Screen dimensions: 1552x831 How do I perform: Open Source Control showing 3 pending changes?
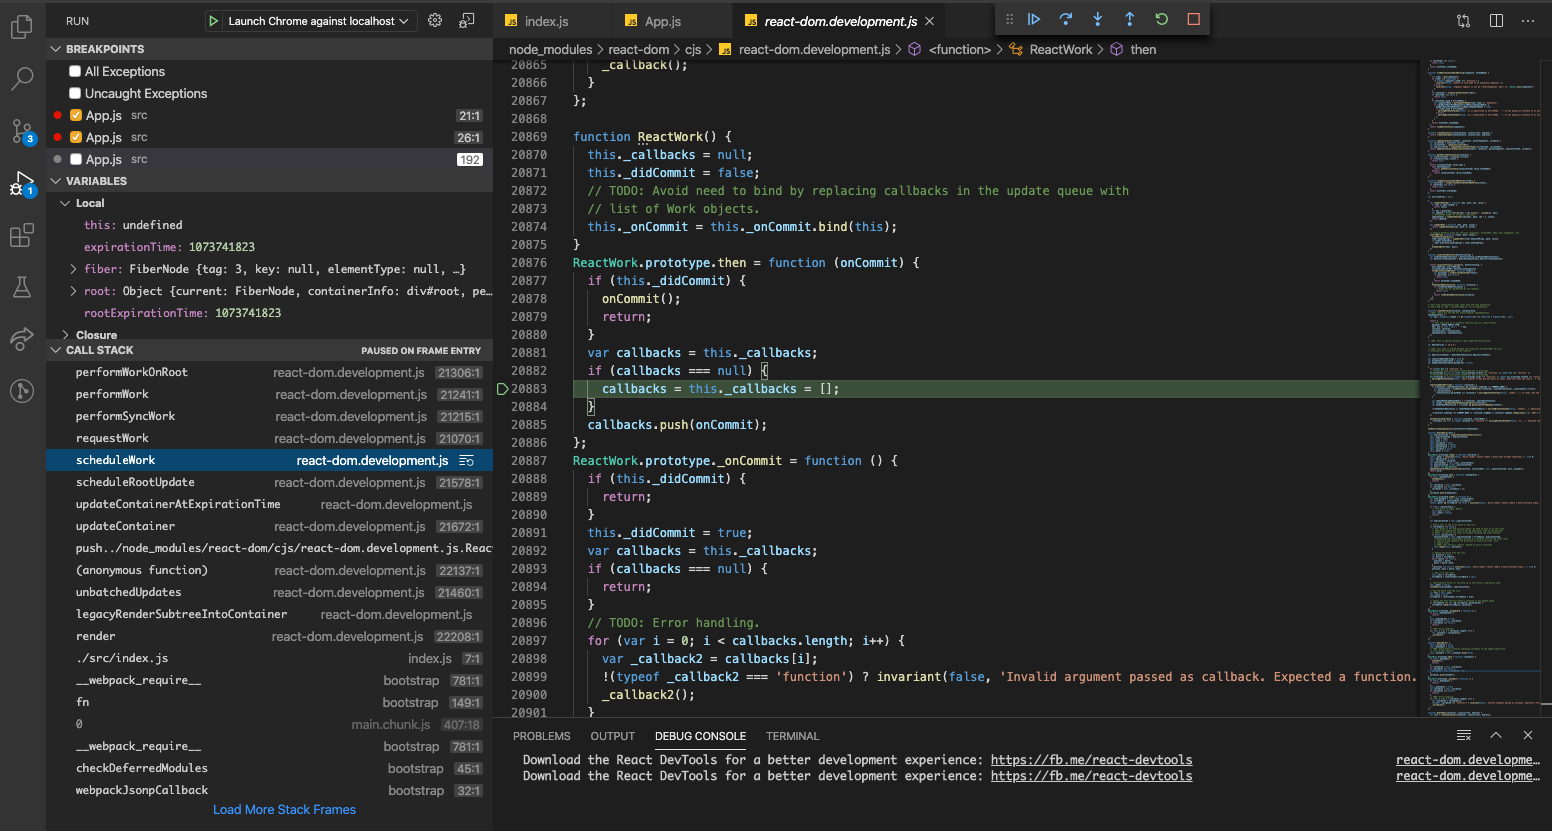(21, 131)
